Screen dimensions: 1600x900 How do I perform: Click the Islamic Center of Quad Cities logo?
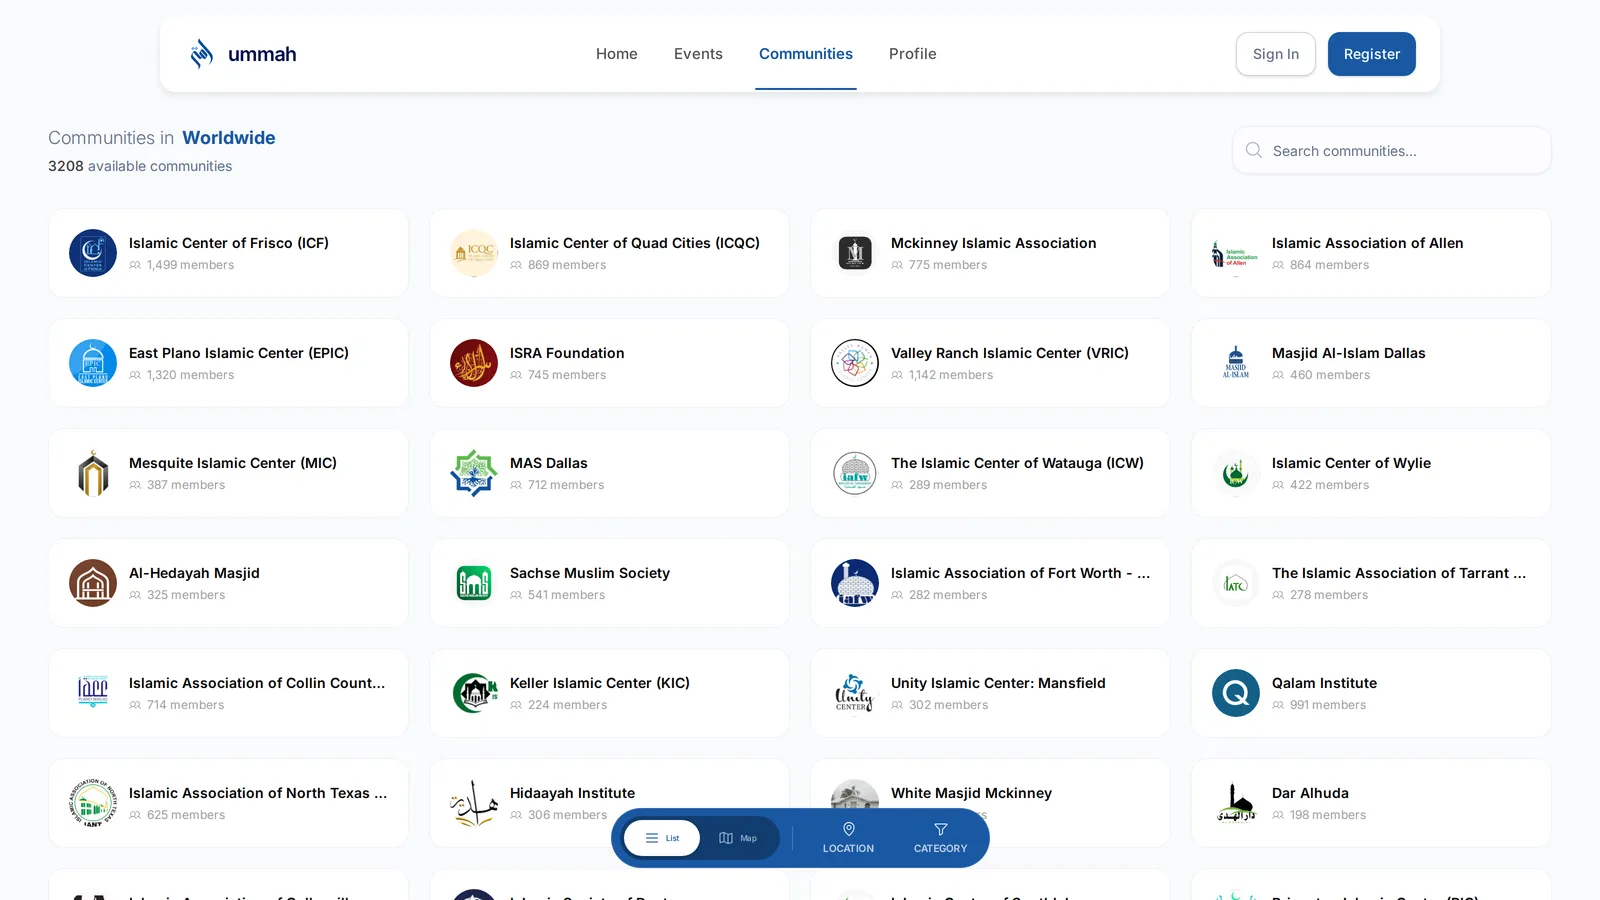tap(474, 253)
